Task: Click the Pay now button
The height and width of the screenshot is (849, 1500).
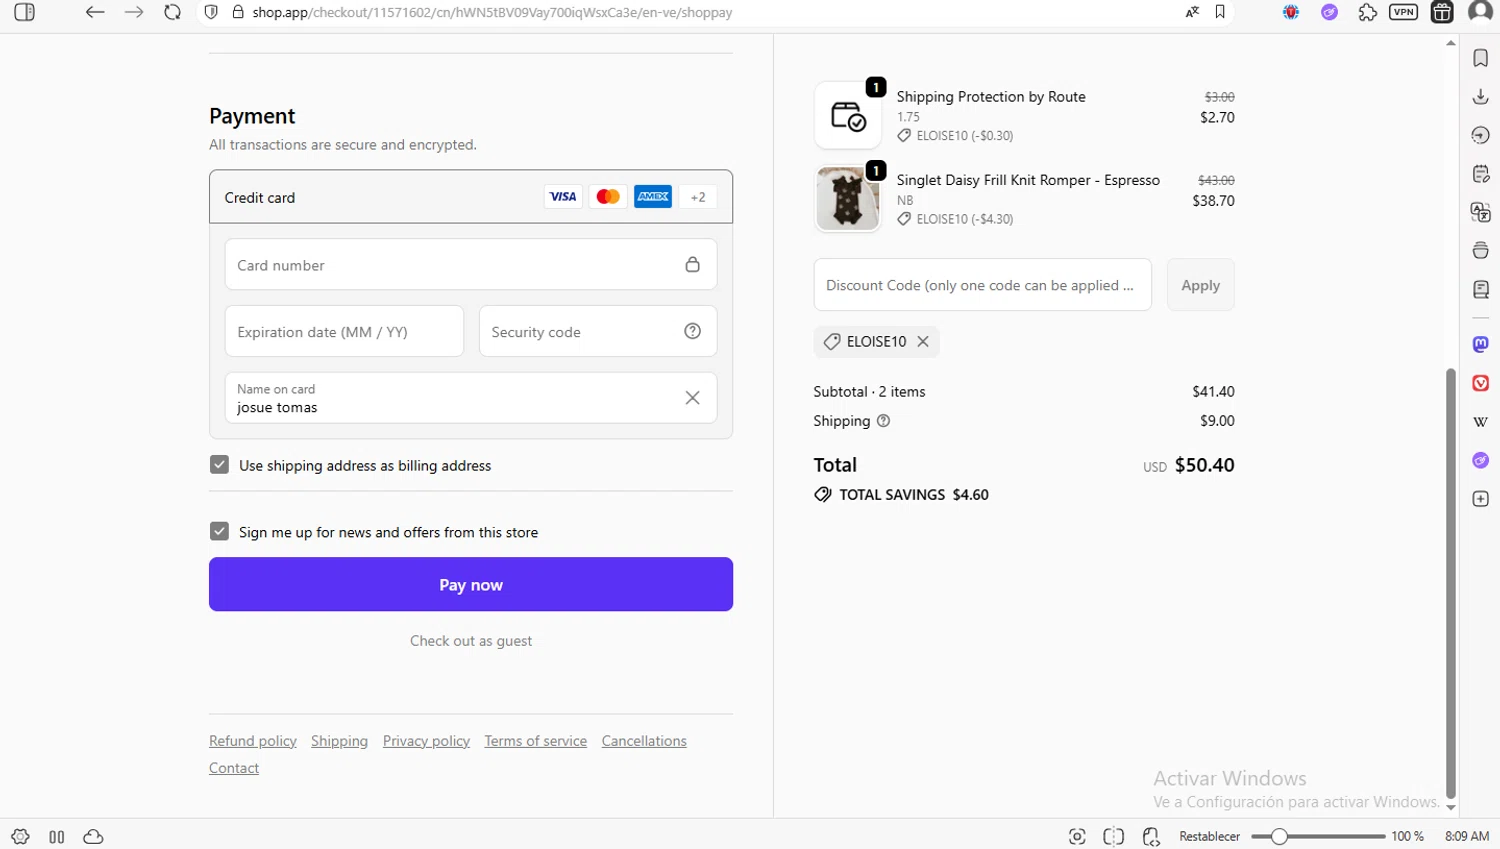Action: 471,584
